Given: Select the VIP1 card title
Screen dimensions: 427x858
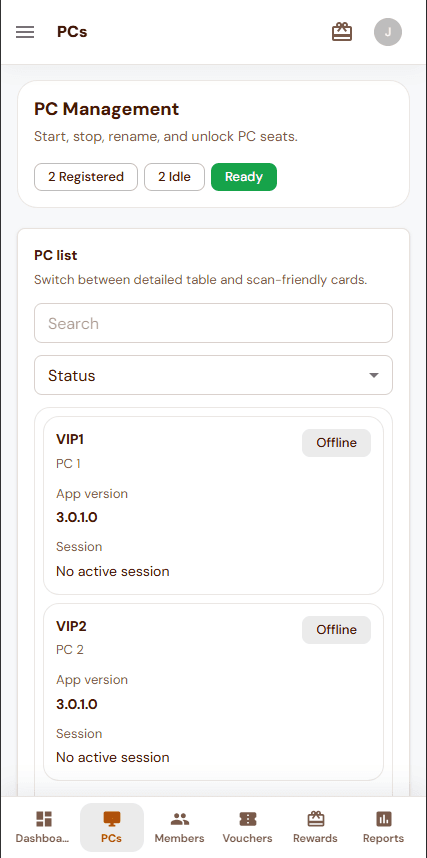Looking at the screenshot, I should click(70, 439).
